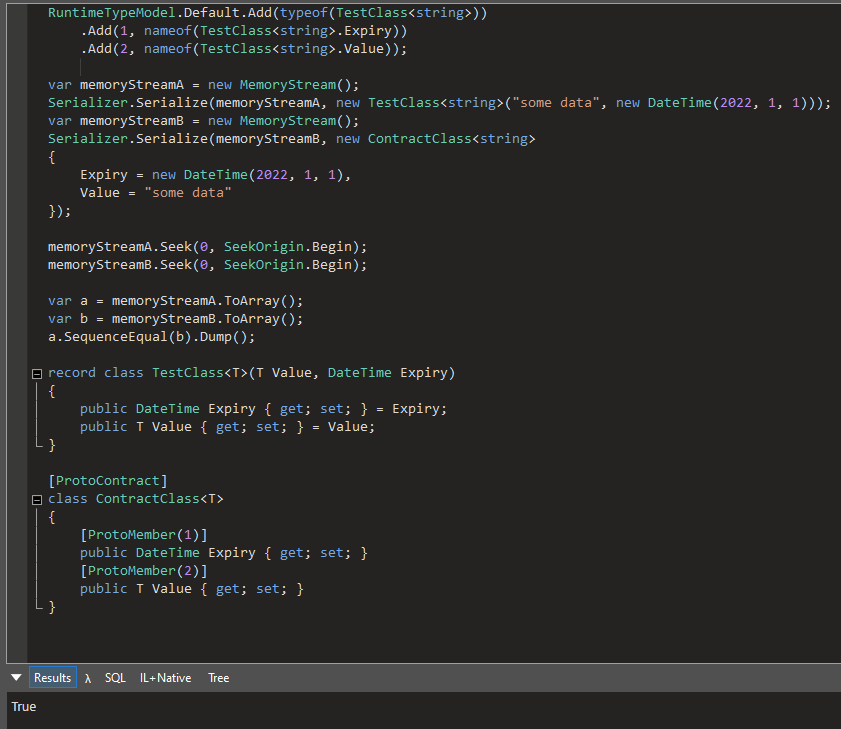The width and height of the screenshot is (841, 729).
Task: Switch to the Results tab
Action: [52, 678]
